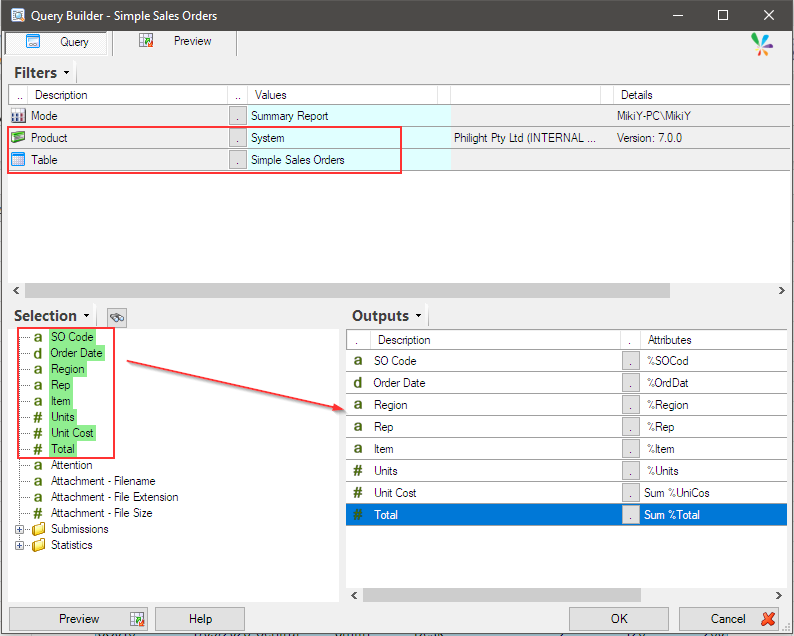Maximize the Query Builder window

723,15
